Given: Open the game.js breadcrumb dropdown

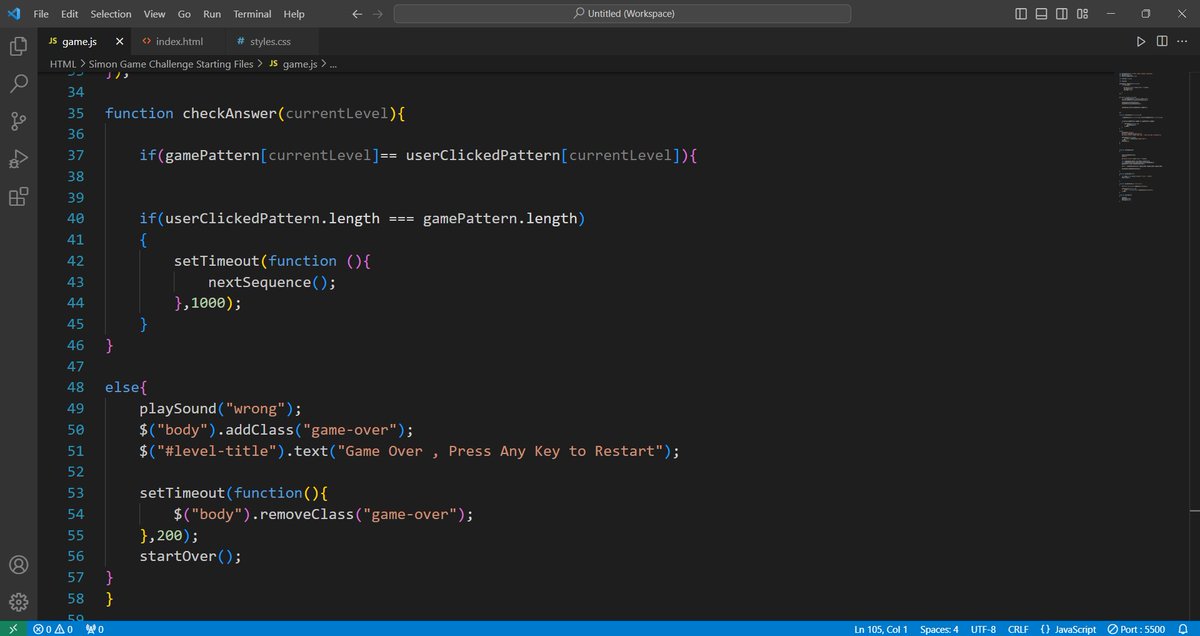Looking at the screenshot, I should (x=297, y=63).
